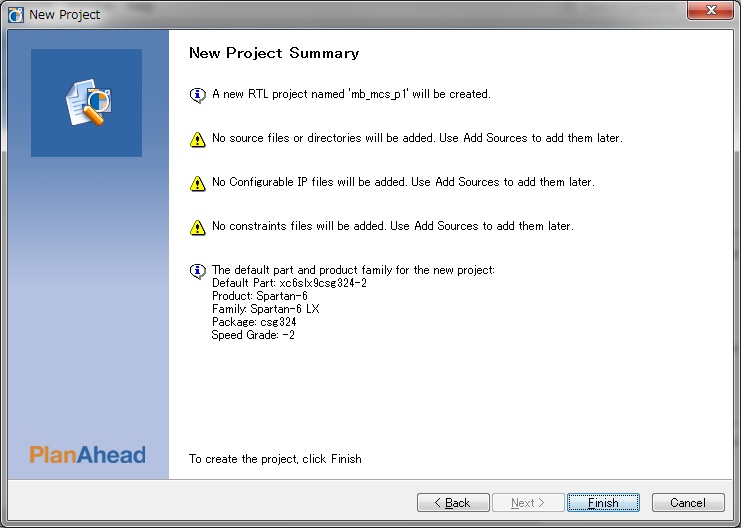Click the project wizard magnifier illustration

point(88,102)
